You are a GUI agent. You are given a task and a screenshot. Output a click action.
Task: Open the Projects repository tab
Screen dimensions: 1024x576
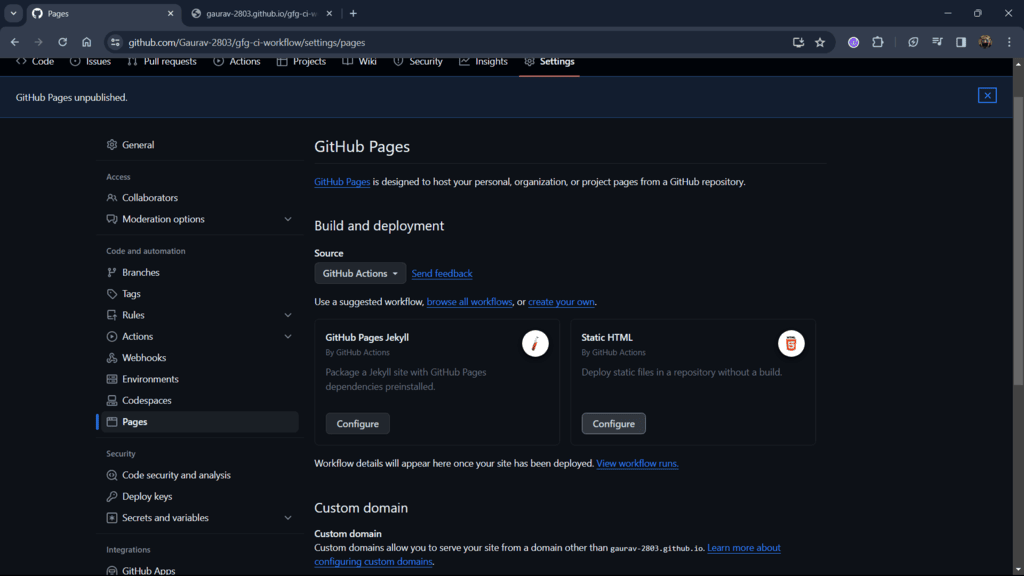click(x=302, y=61)
